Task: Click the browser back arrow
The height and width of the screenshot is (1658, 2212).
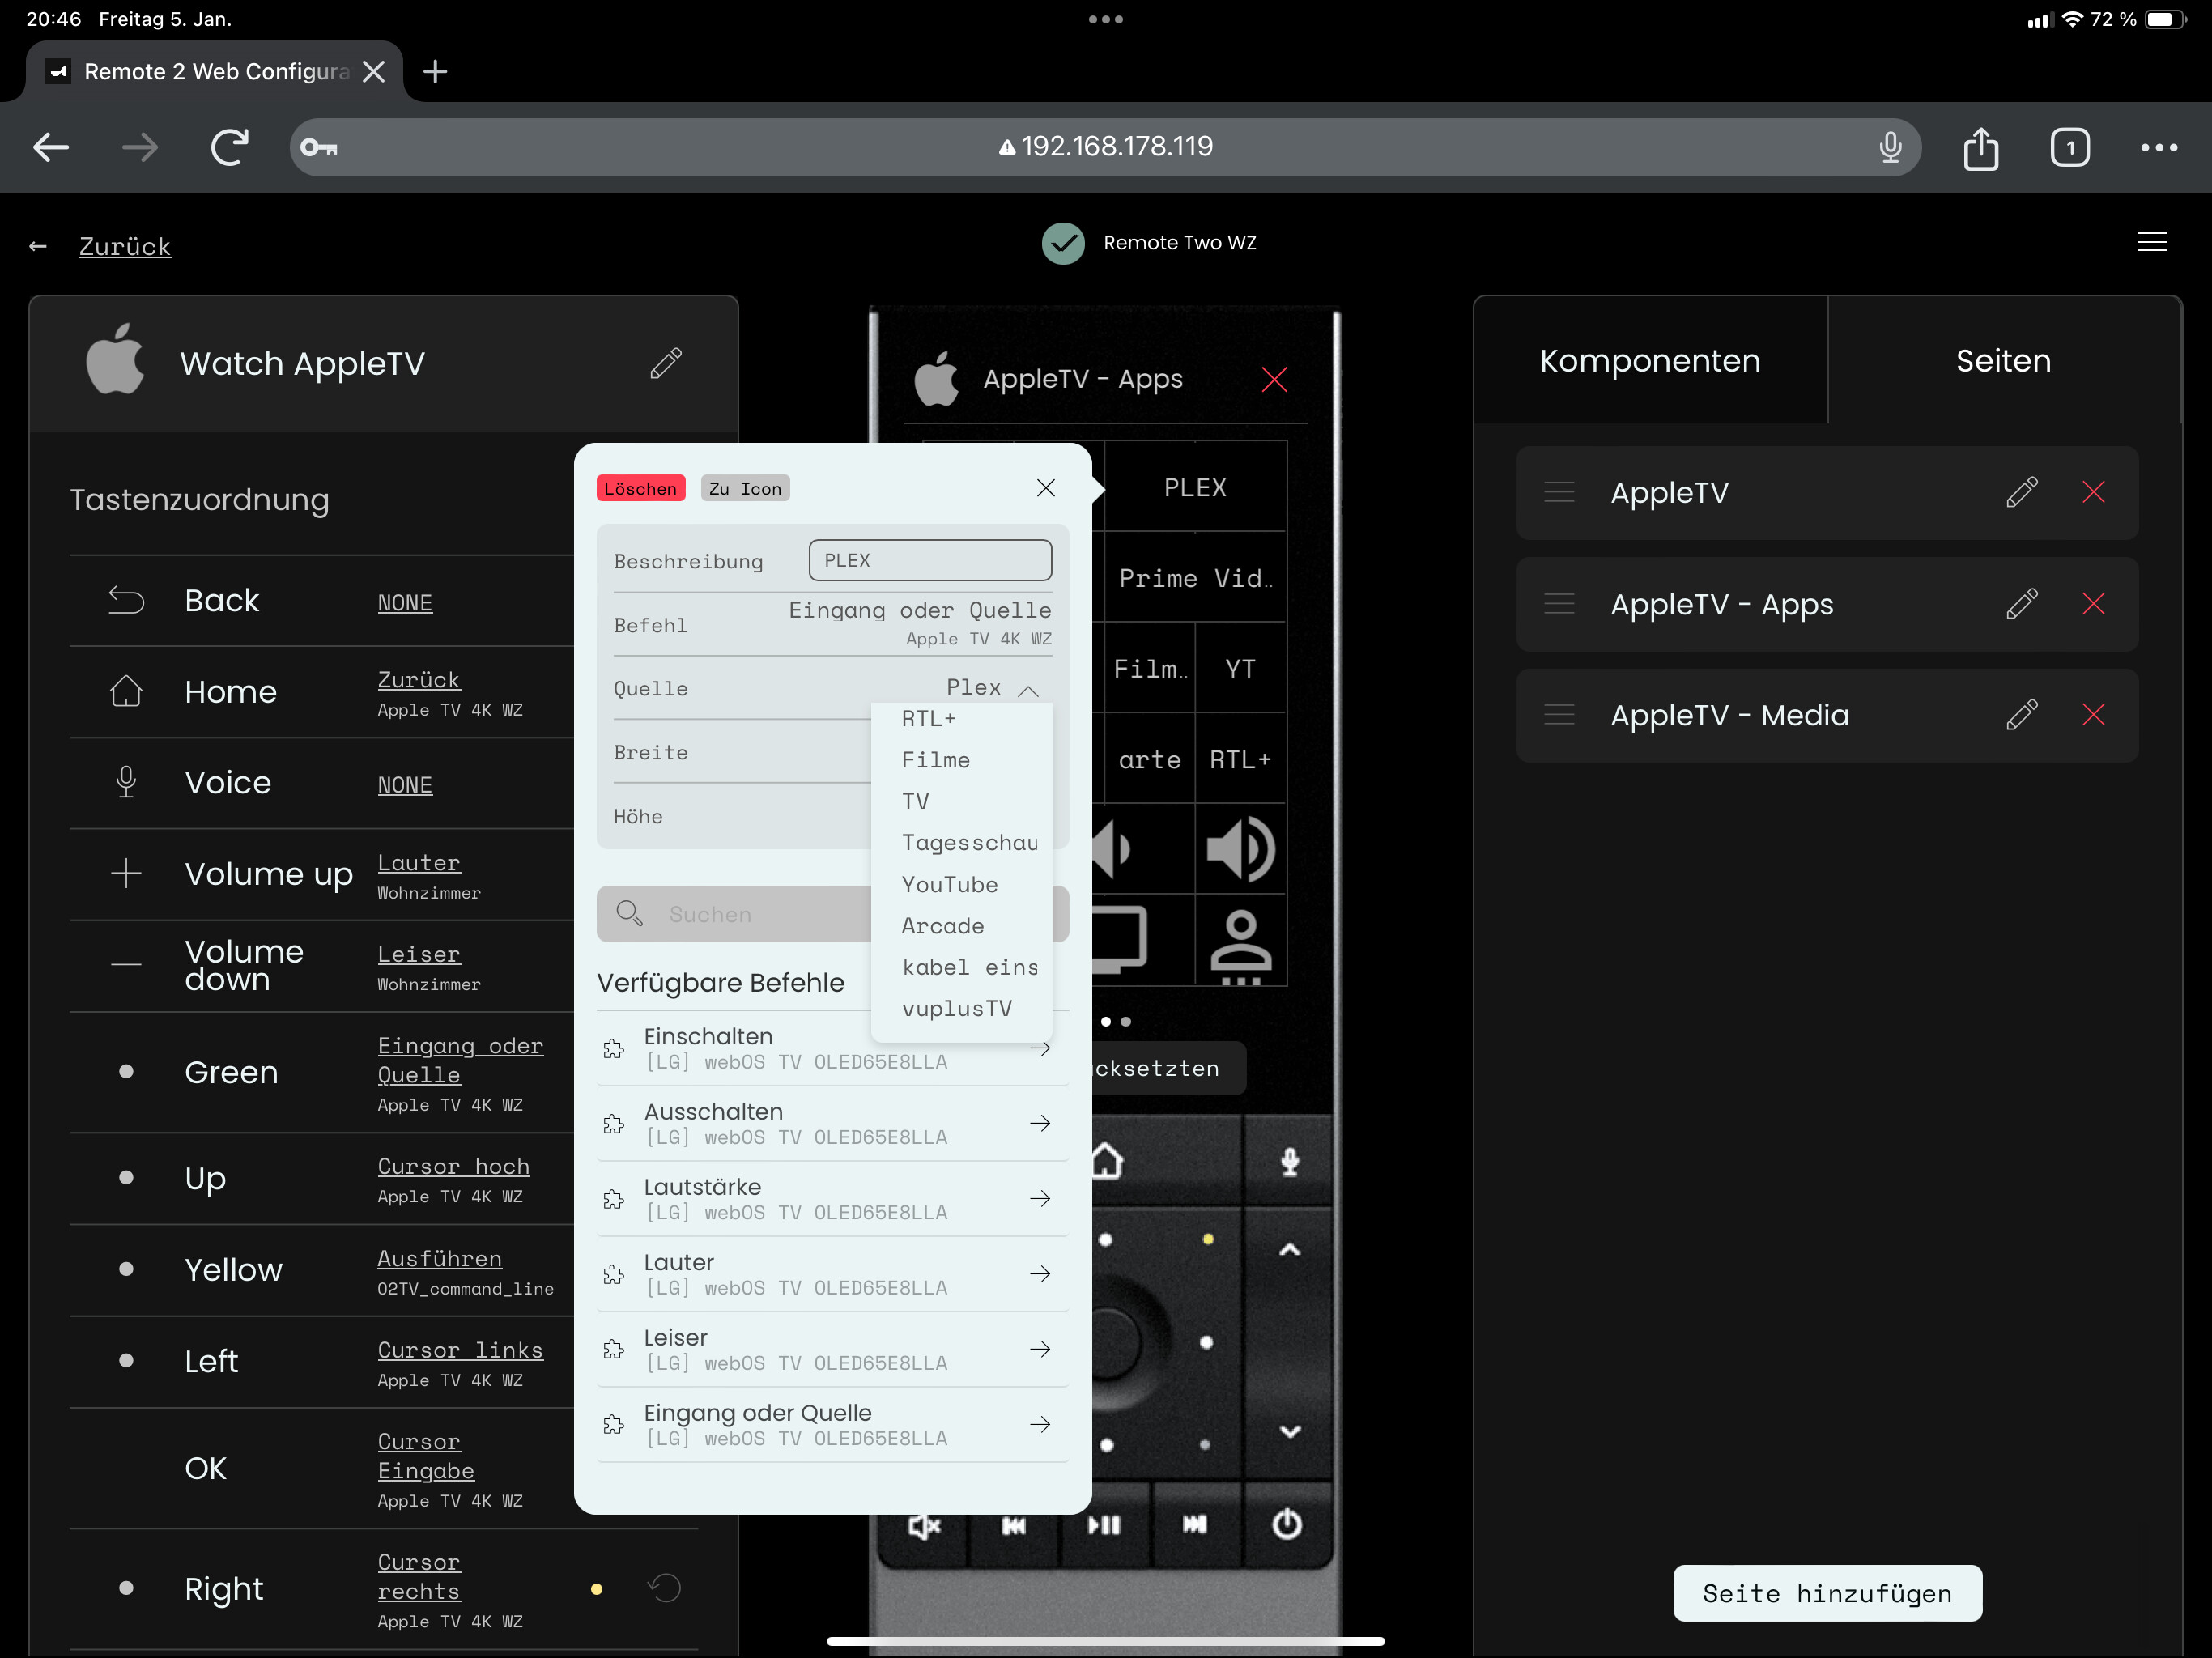Action: [x=50, y=148]
